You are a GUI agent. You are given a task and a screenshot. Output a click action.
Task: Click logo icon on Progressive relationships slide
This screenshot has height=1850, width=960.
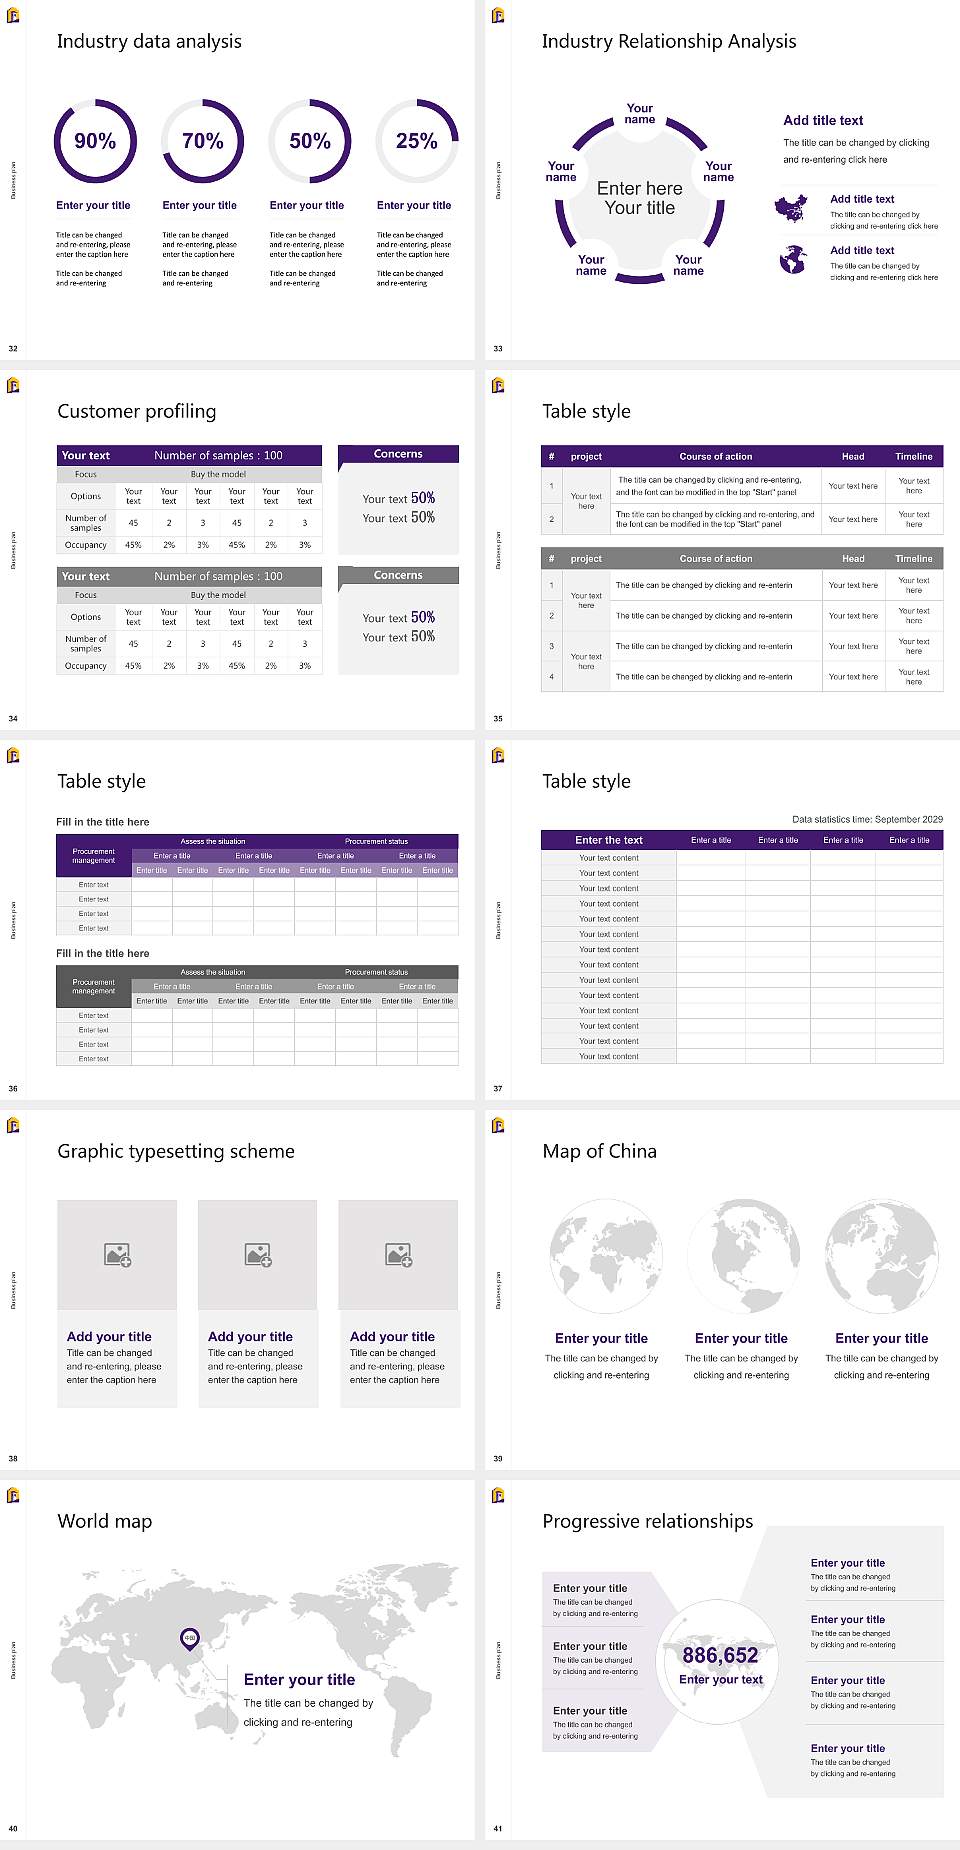498,1495
